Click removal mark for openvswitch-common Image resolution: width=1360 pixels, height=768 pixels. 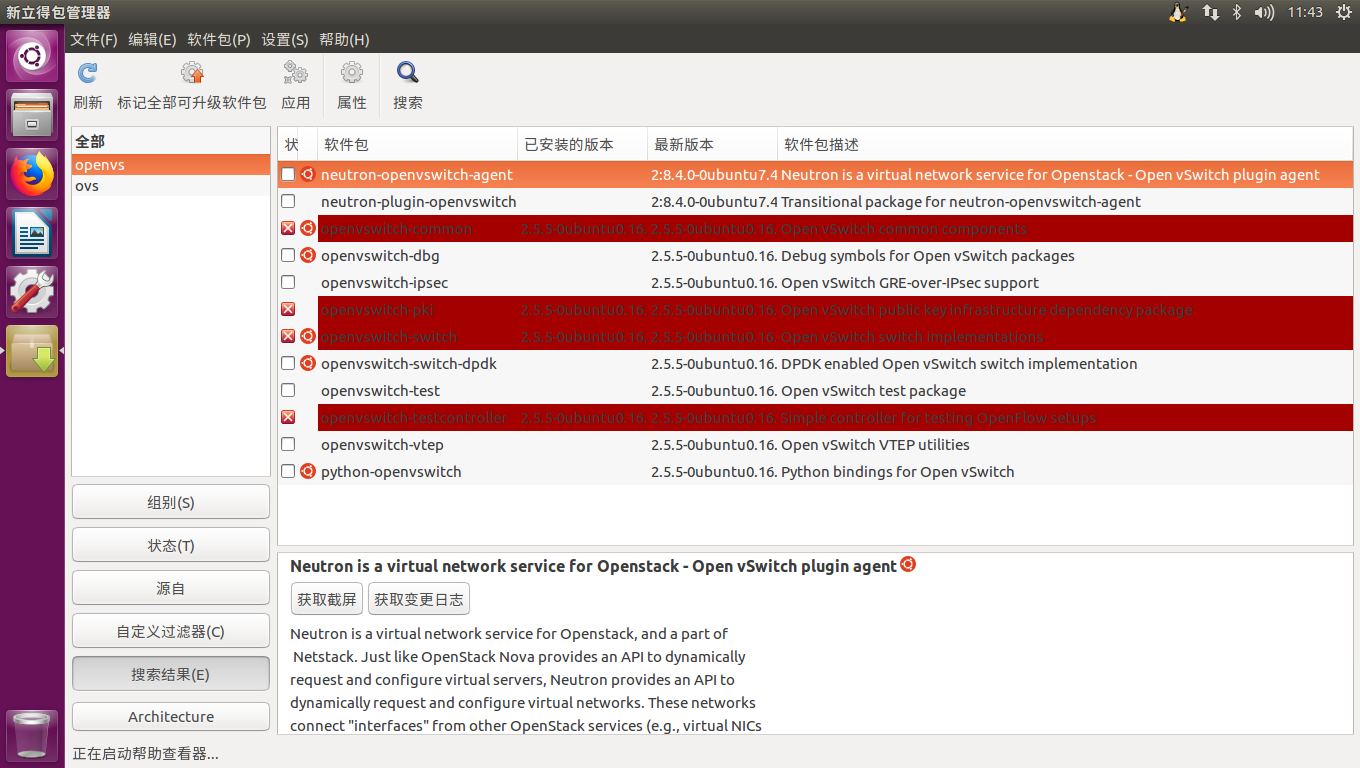(288, 228)
